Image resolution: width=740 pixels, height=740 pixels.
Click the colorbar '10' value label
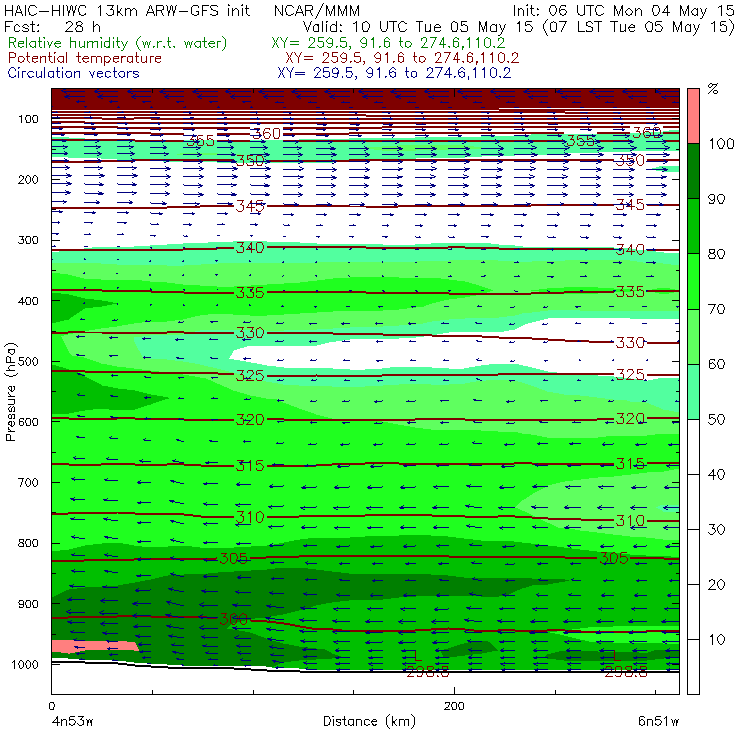[x=716, y=639]
